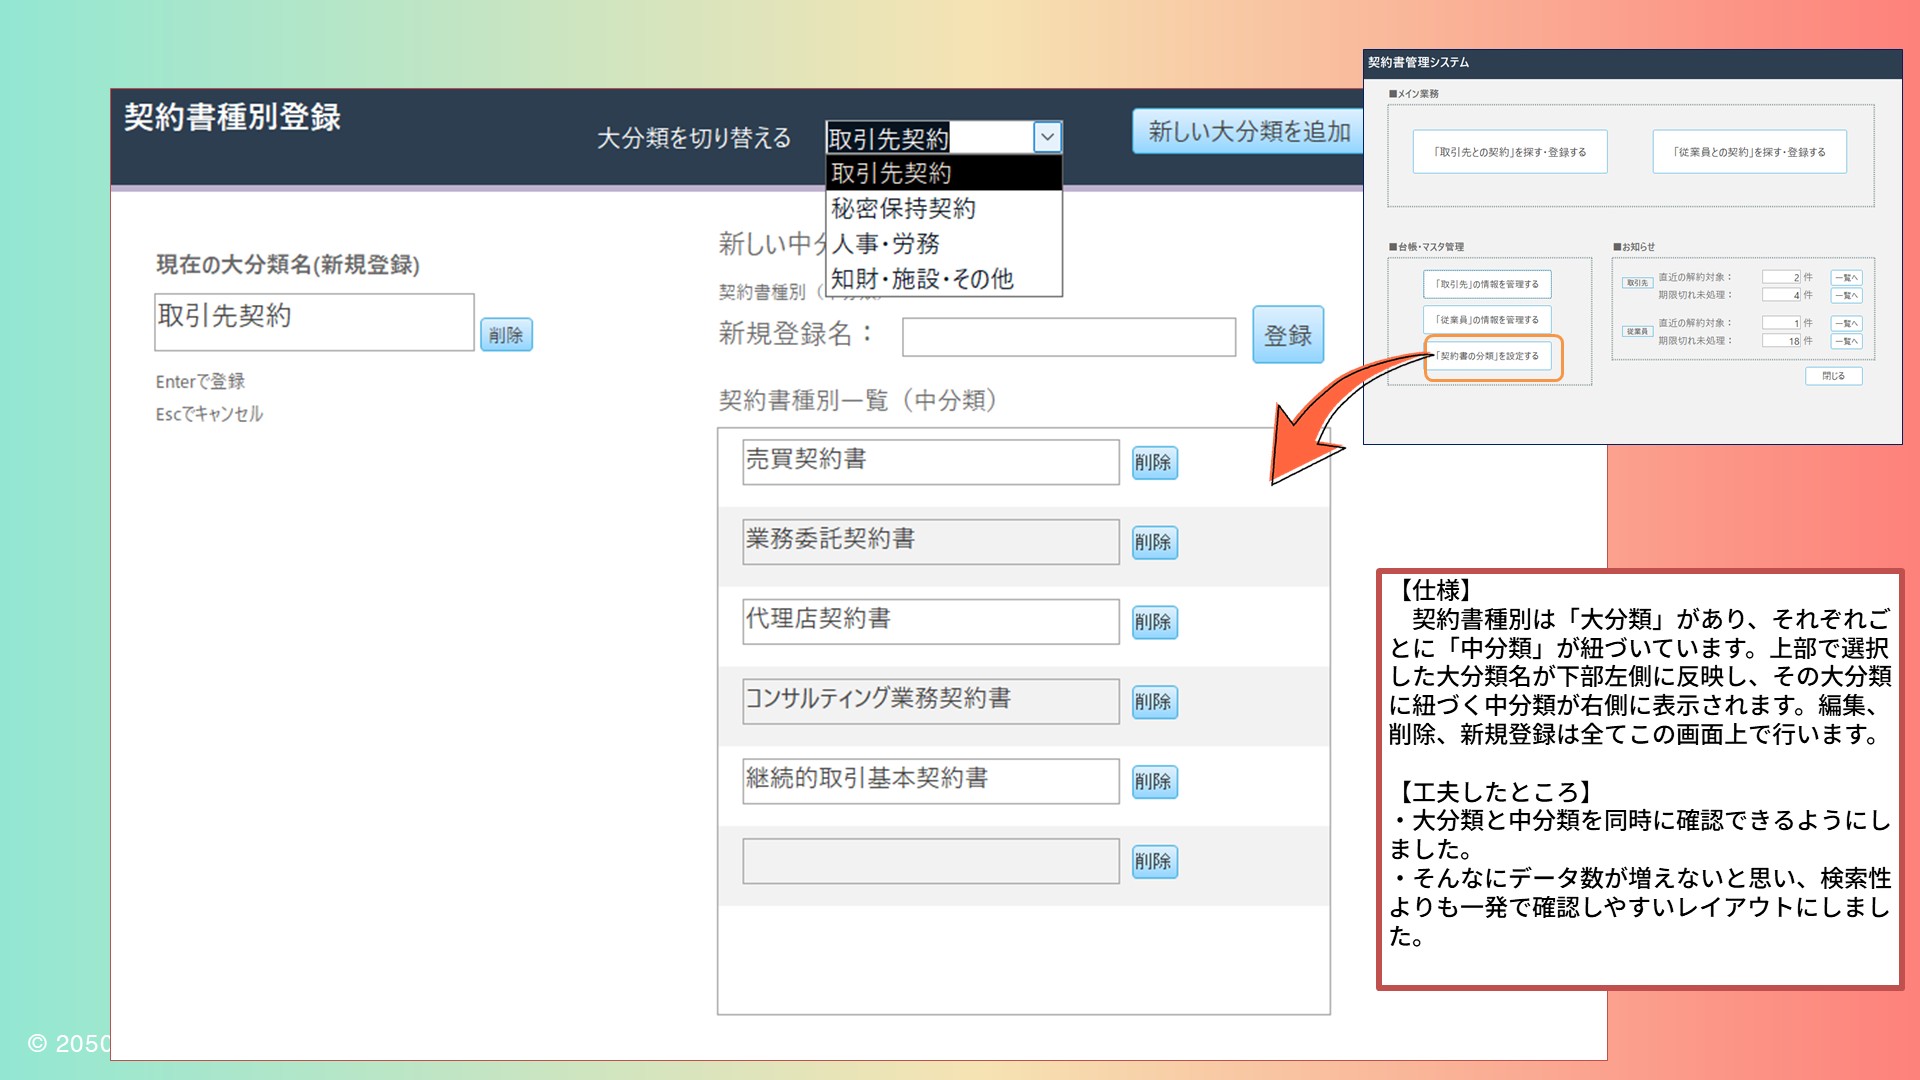Select the highlighted 取引先契約 list entry
Screen dimensions: 1920x1080
943,173
